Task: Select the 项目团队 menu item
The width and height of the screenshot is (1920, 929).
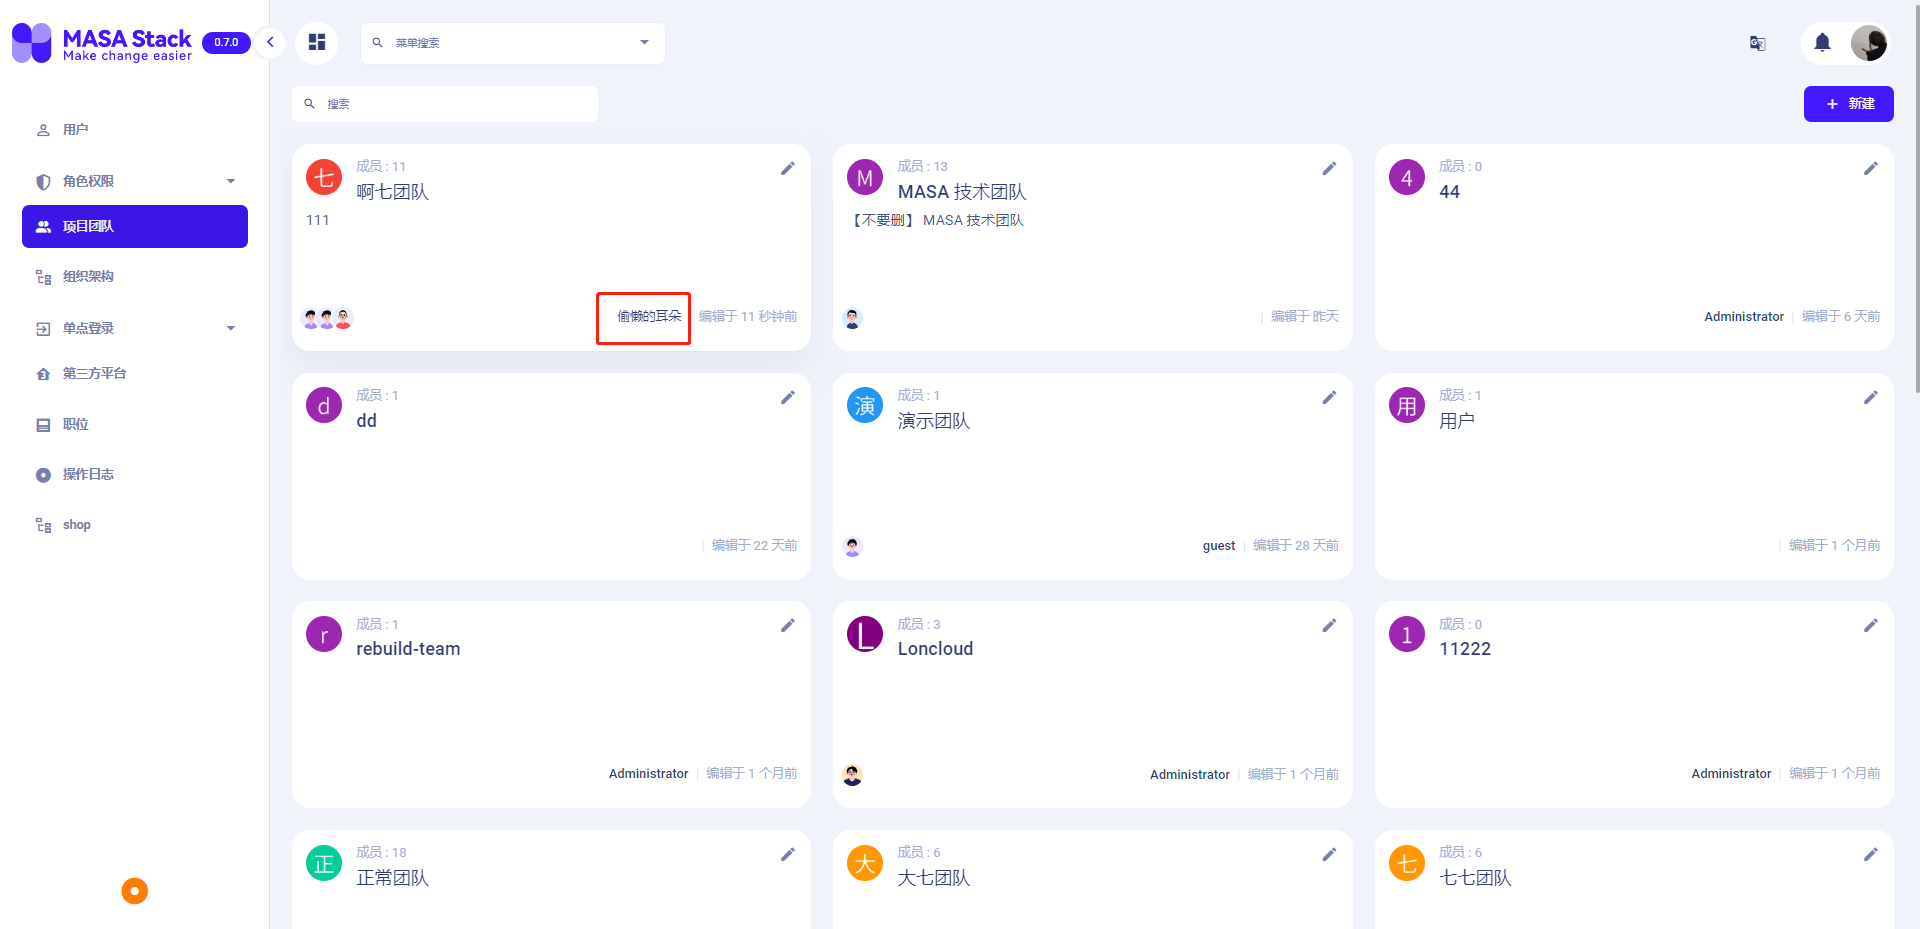Action: point(135,226)
